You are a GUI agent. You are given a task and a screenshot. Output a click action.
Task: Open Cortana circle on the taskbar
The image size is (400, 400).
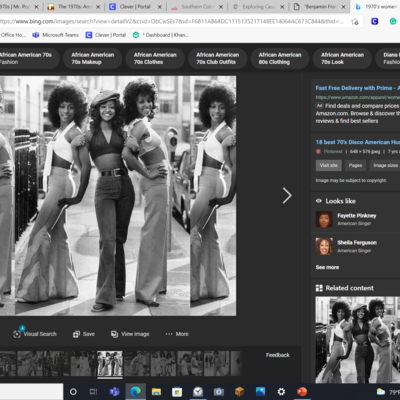73,392
